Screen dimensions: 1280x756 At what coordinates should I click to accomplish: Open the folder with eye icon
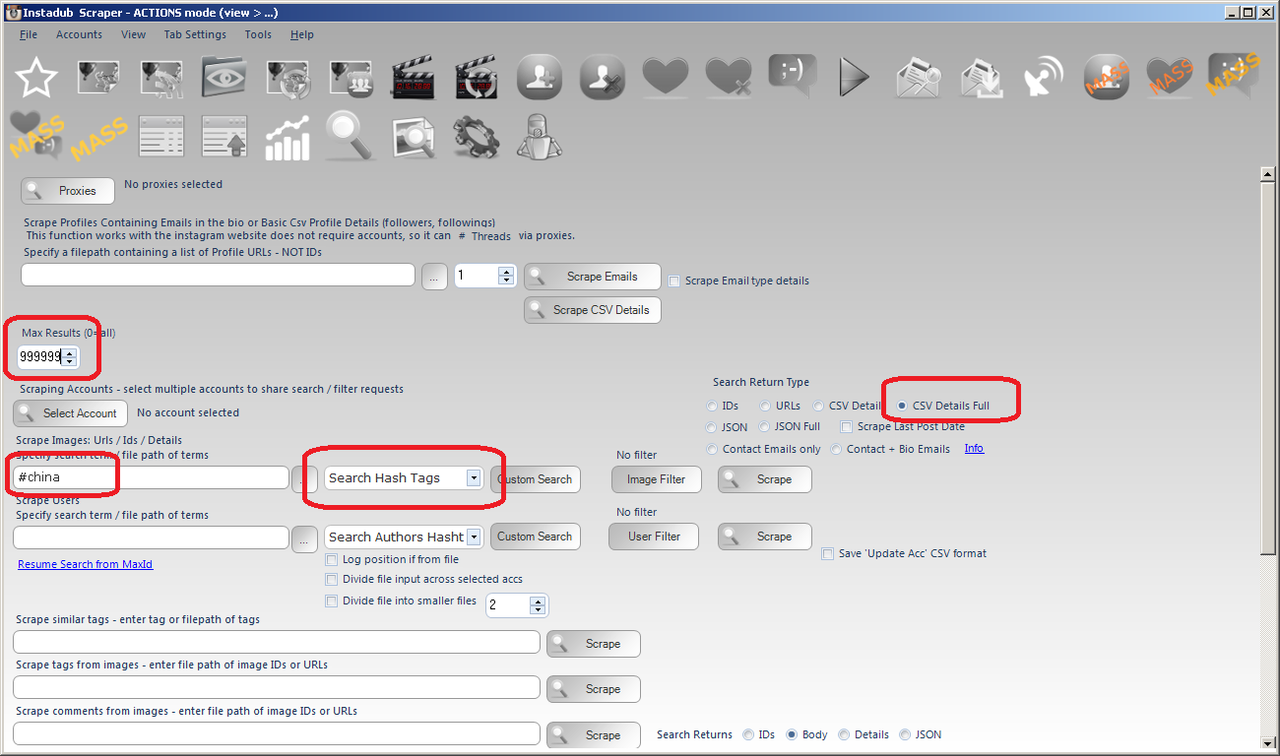pos(225,77)
